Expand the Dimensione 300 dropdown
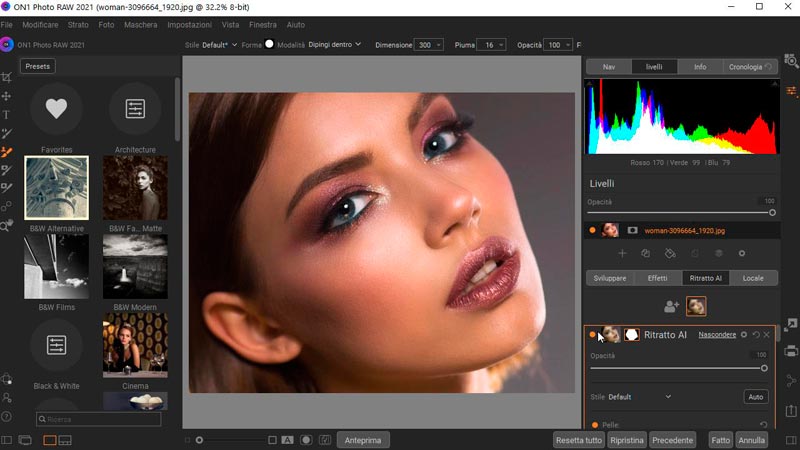Viewport: 800px width, 450px height. point(438,45)
